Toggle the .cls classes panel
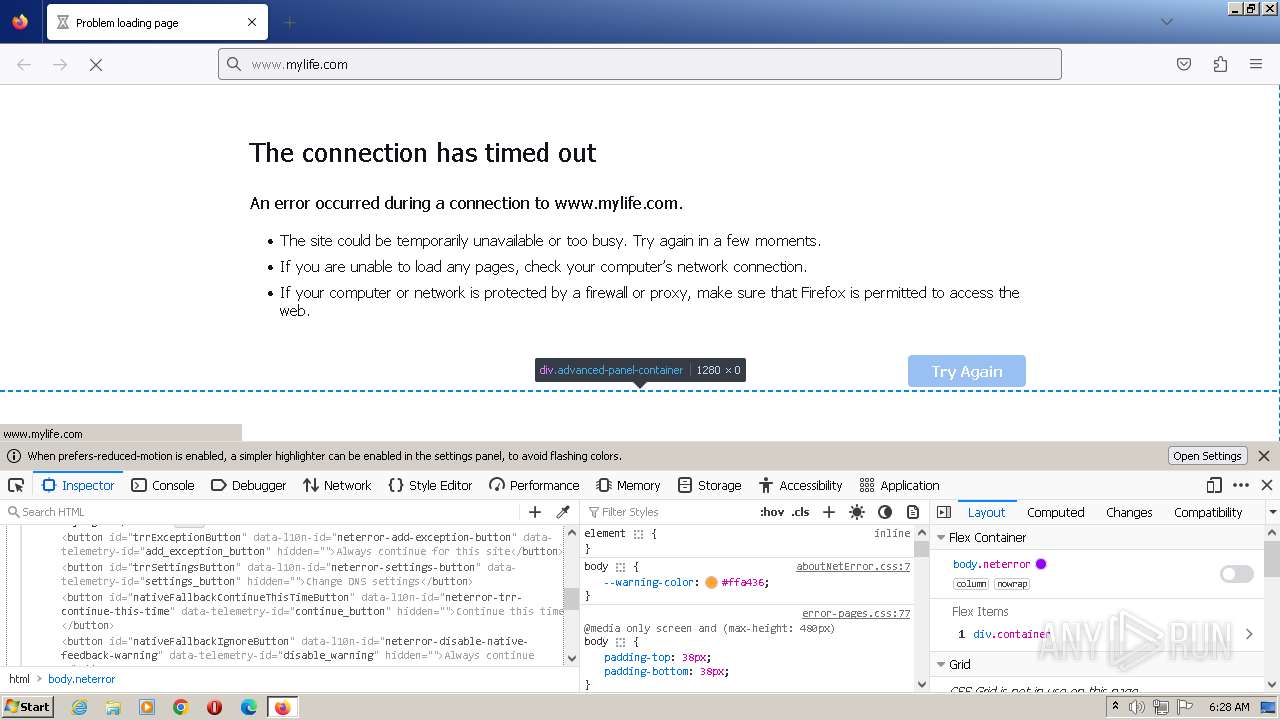 pyautogui.click(x=801, y=512)
